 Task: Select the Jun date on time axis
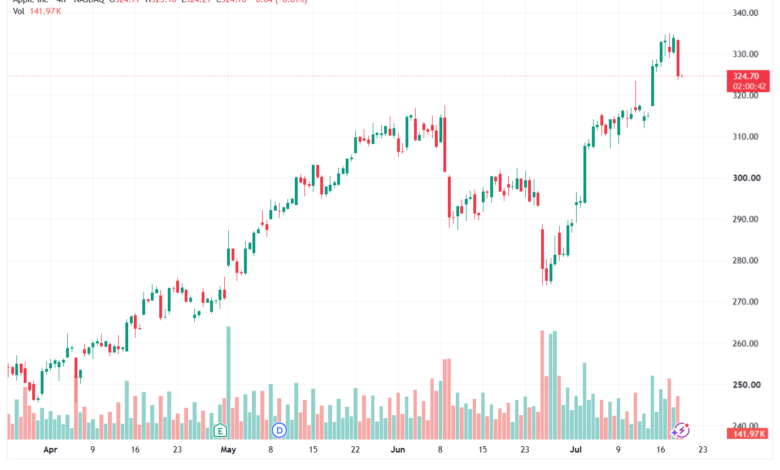coord(397,450)
